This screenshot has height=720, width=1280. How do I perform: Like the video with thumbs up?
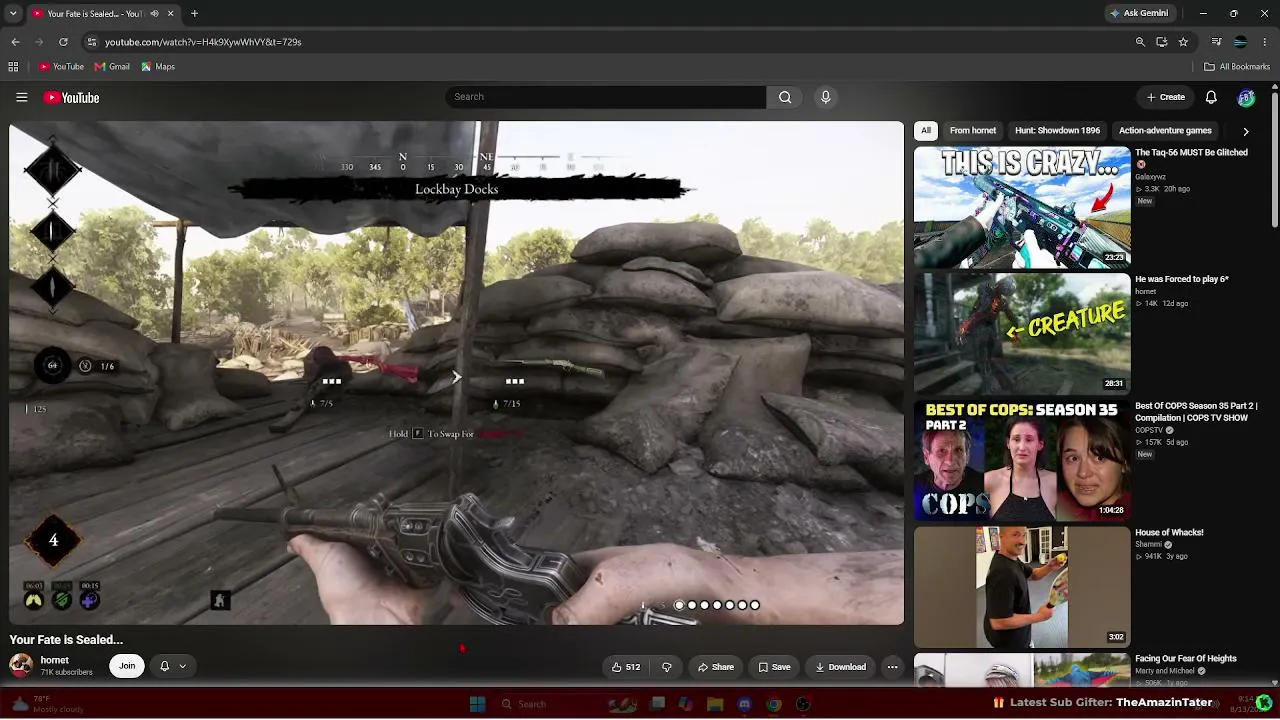point(626,667)
